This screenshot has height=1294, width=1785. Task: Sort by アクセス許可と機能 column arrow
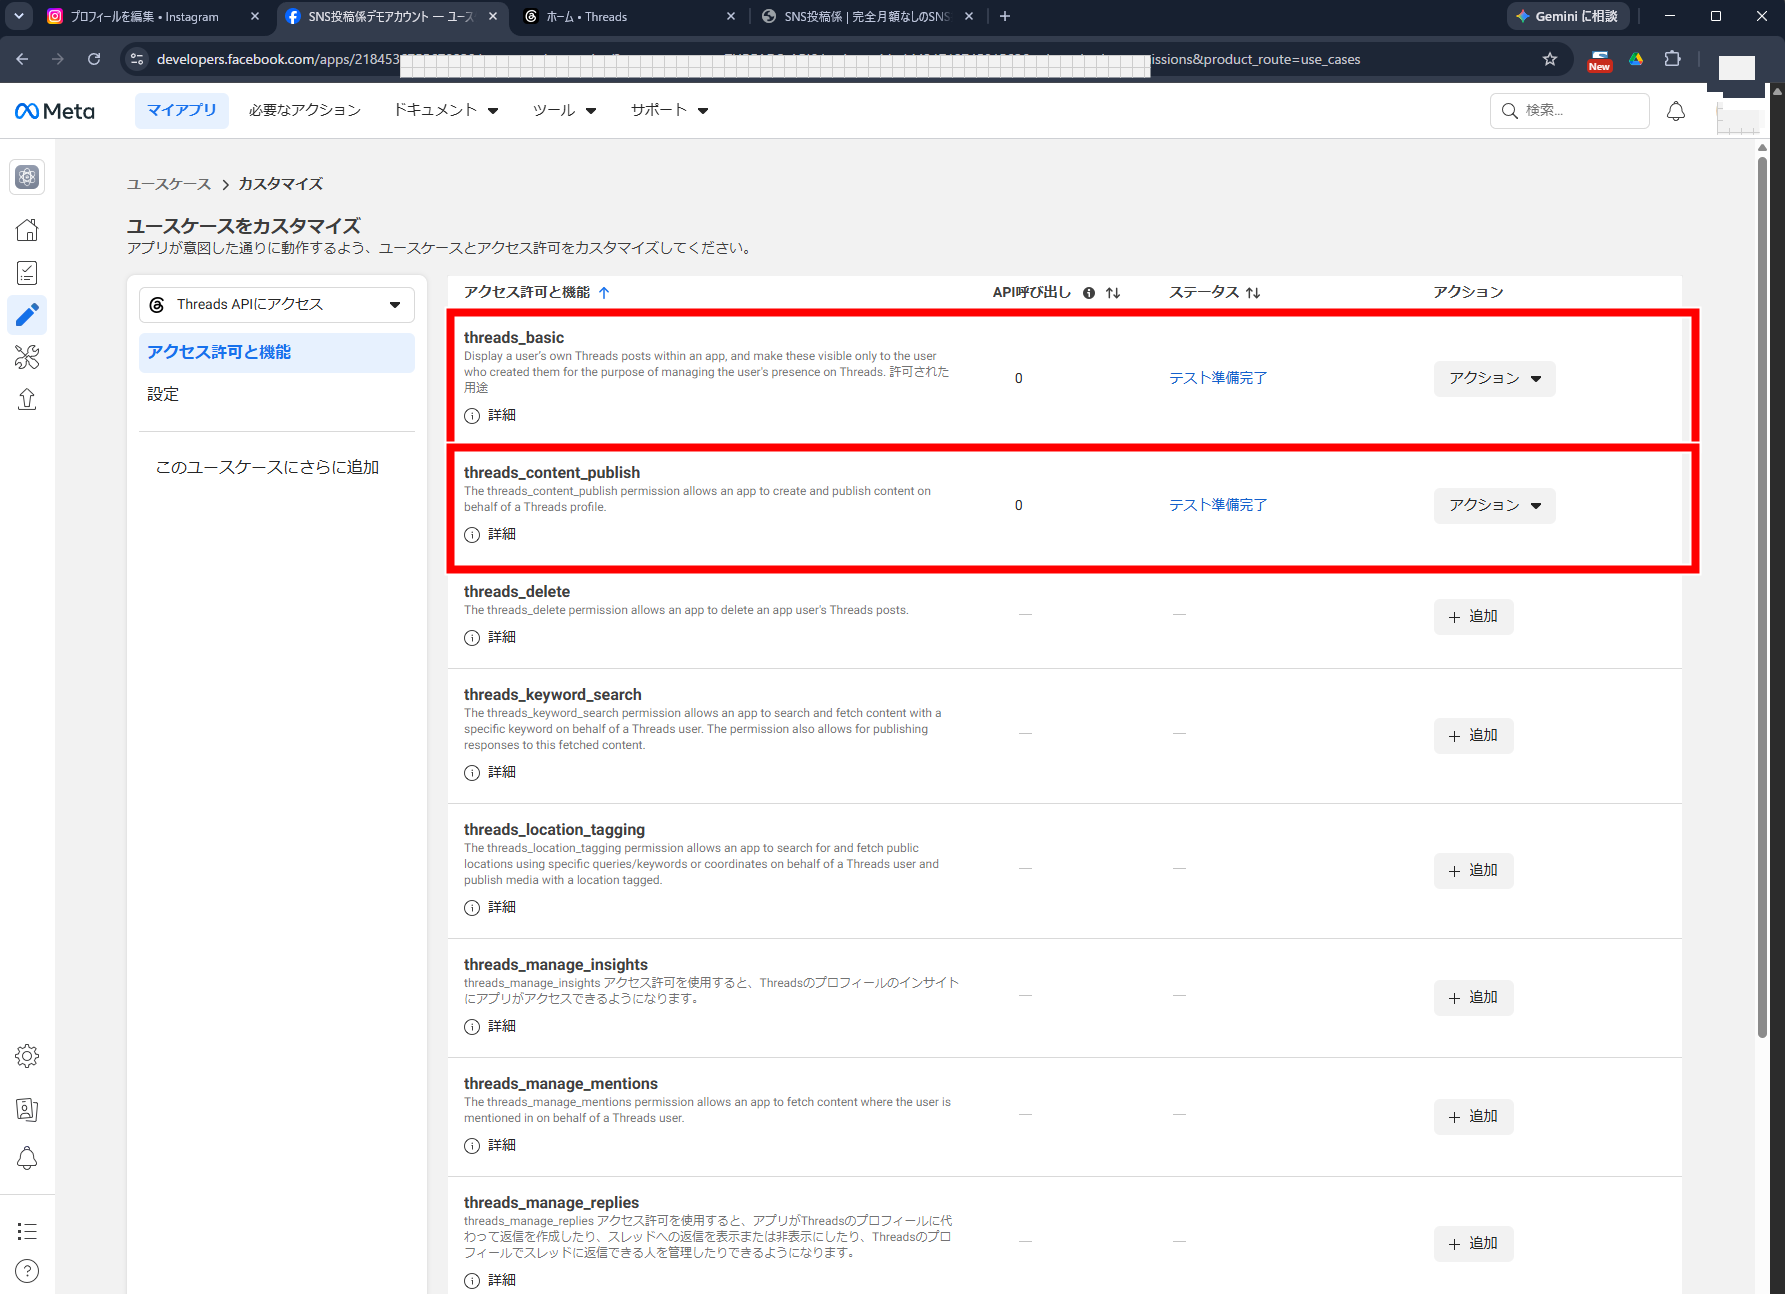pyautogui.click(x=604, y=293)
